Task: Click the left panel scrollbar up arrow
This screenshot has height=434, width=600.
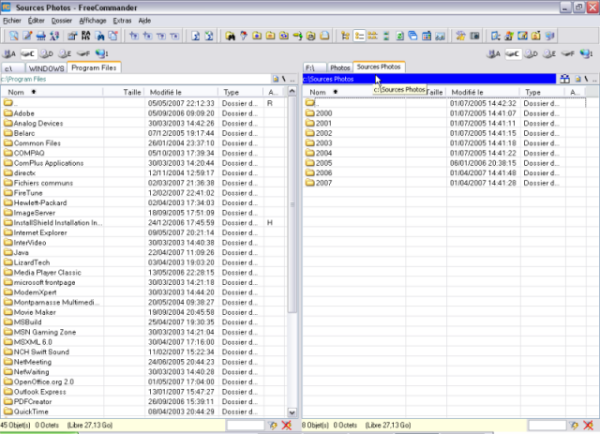Action: [292, 91]
